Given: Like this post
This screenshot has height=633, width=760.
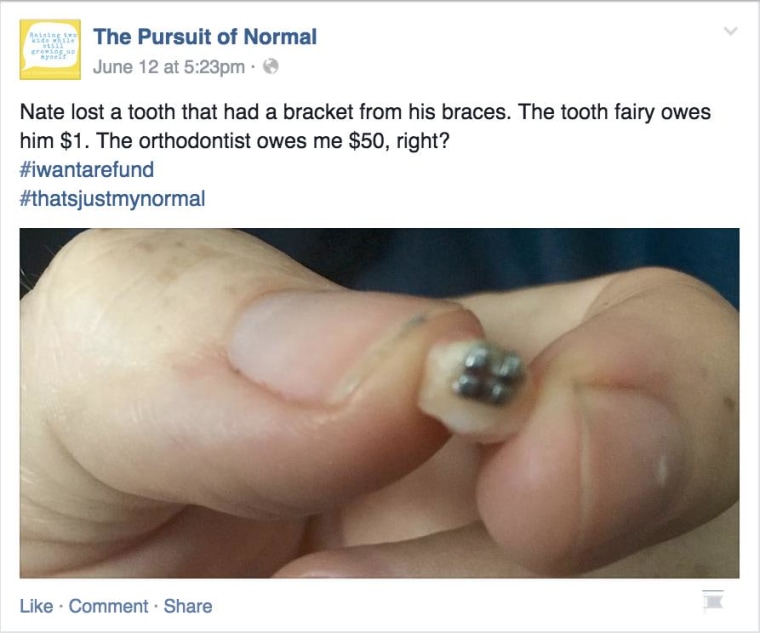Looking at the screenshot, I should click(x=36, y=606).
